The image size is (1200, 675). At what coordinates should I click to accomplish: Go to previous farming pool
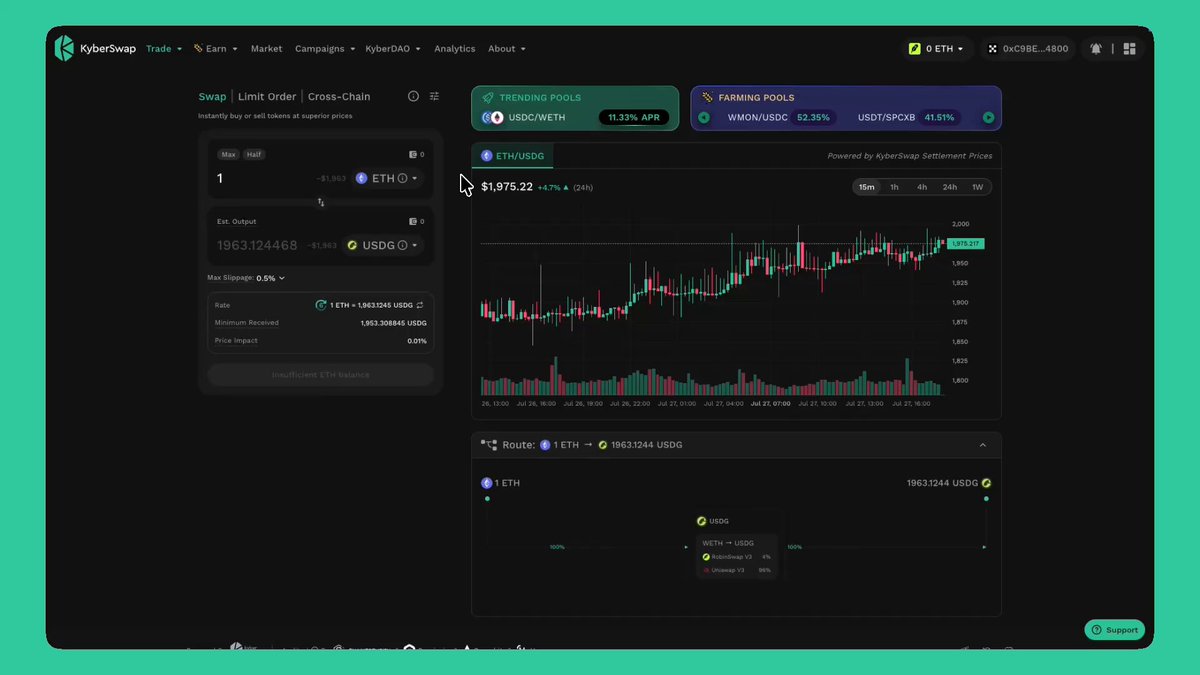pyautogui.click(x=704, y=117)
